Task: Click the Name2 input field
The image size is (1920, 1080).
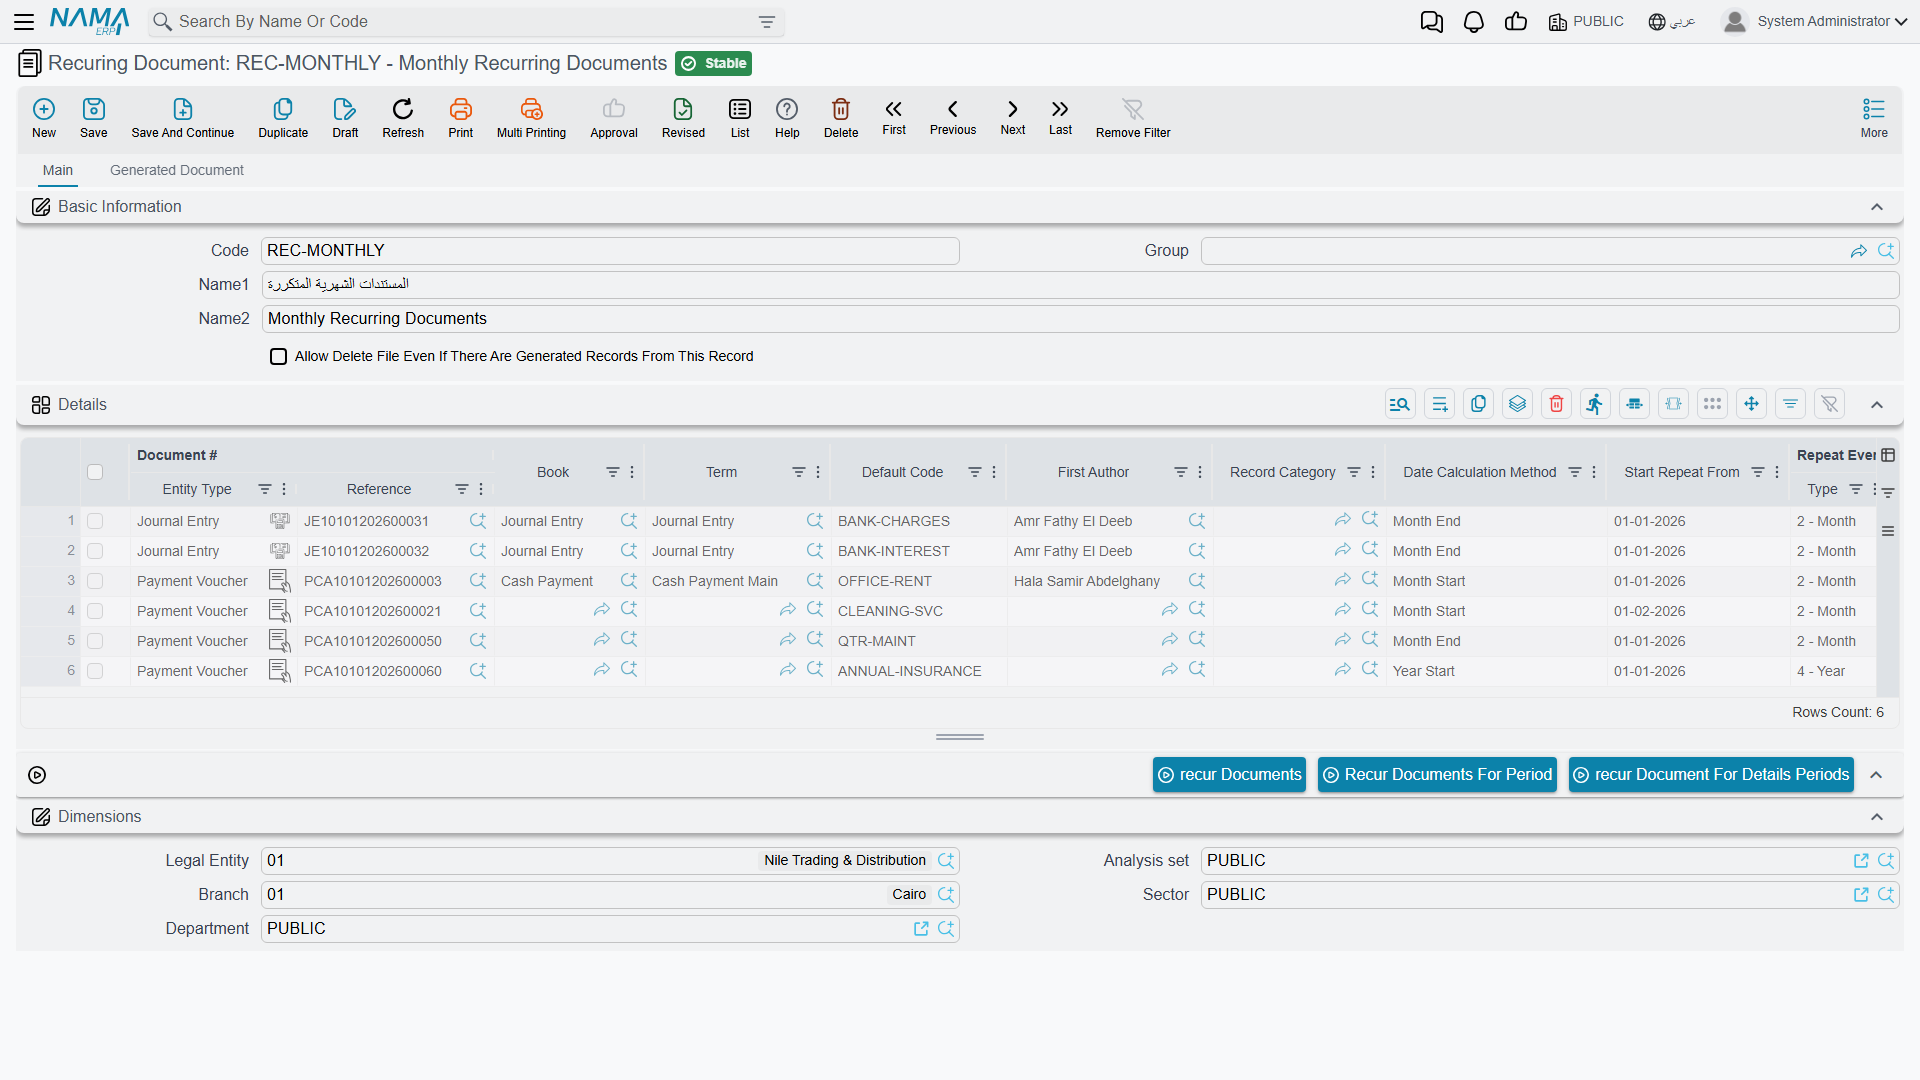Action: click(1080, 319)
